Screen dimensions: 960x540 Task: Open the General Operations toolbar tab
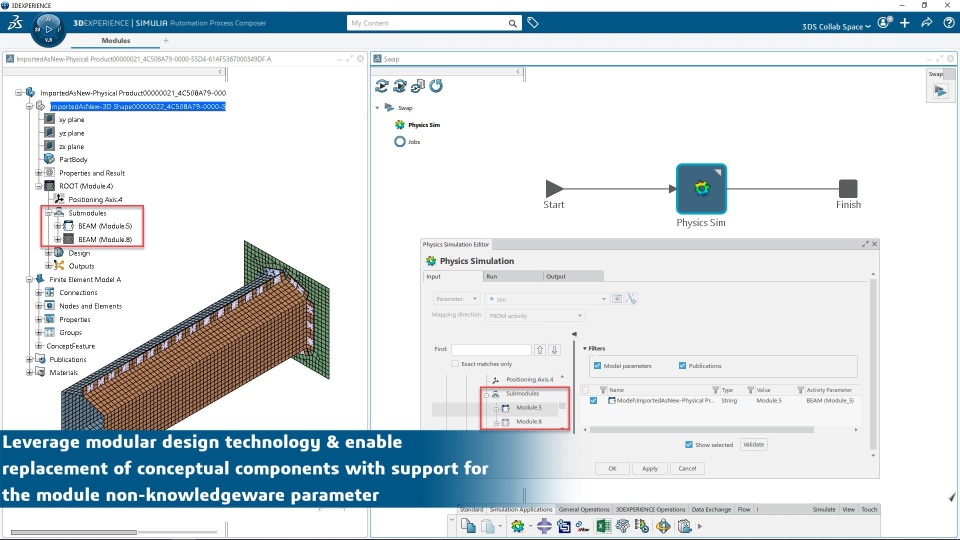[584, 509]
